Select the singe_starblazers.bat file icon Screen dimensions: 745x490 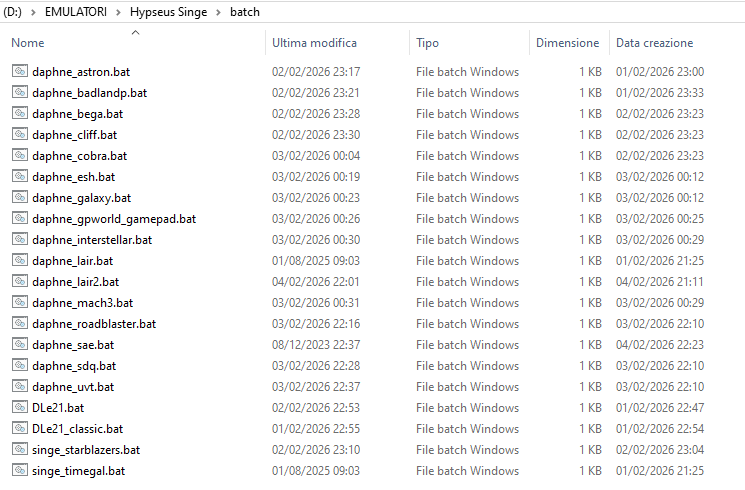tap(20, 449)
